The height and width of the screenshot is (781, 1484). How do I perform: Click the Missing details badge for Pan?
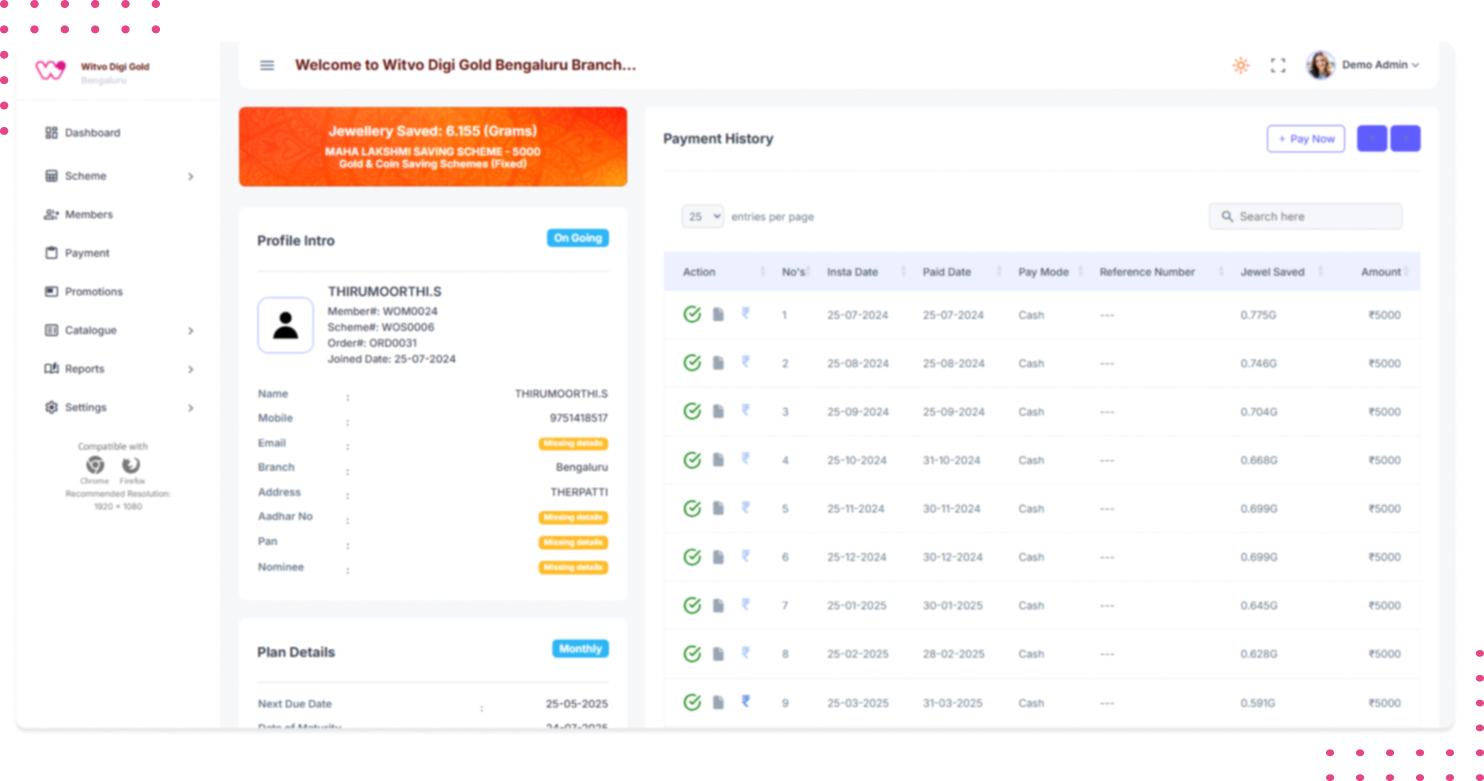click(573, 542)
